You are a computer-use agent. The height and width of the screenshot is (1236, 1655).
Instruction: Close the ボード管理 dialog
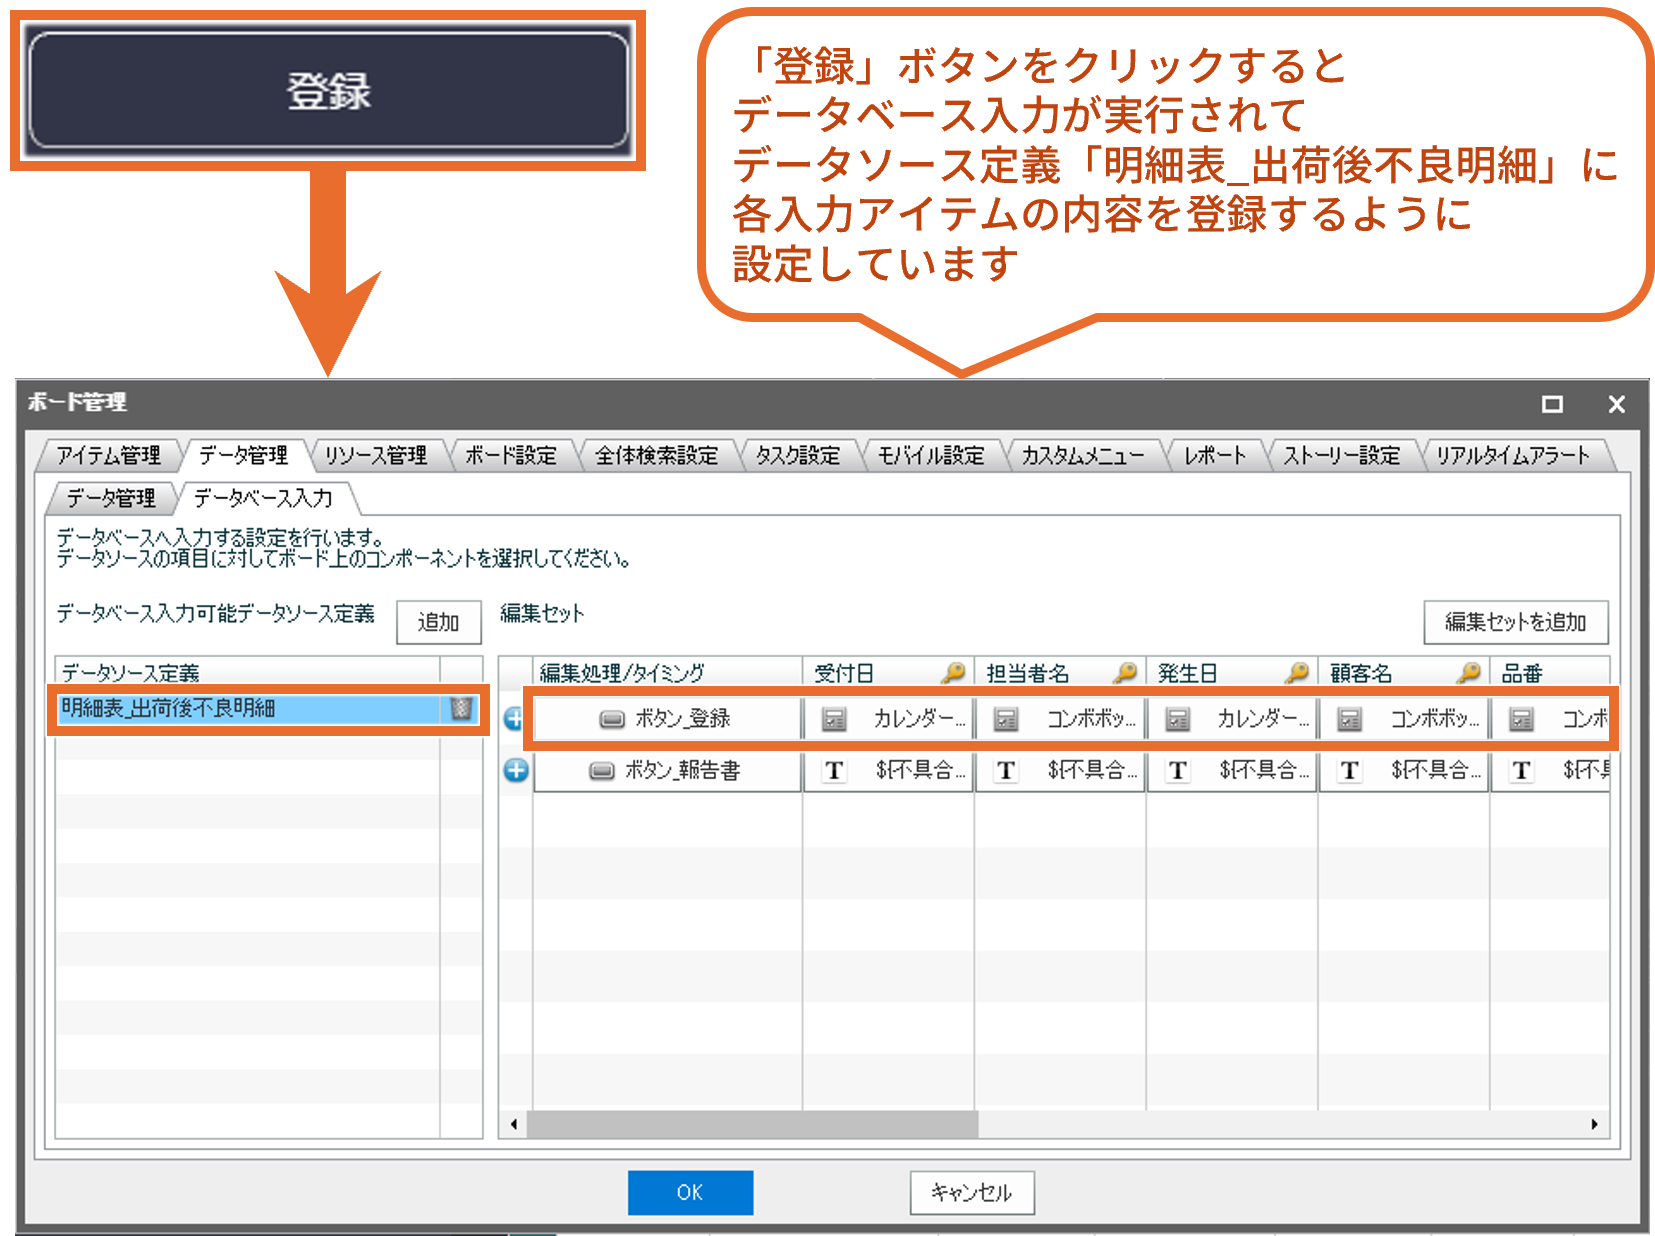pyautogui.click(x=1616, y=404)
